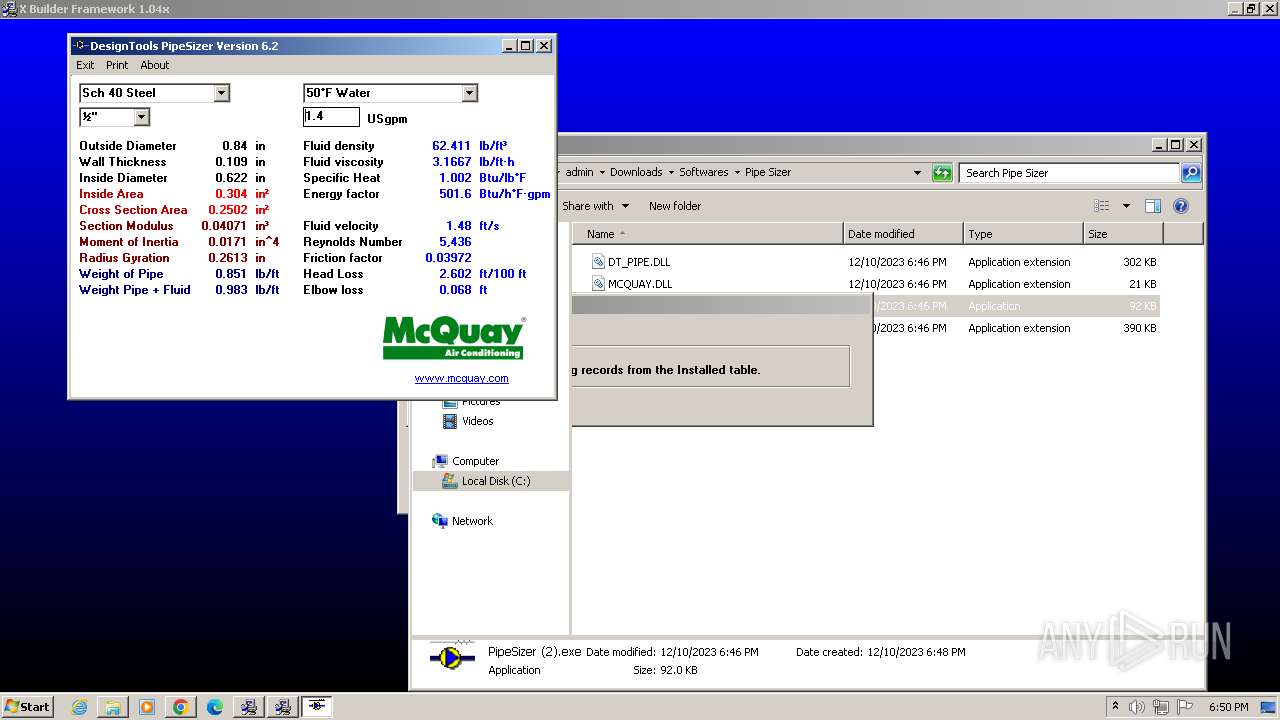Expand the 50°F Water fluid dropdown
1280x720 pixels.
(x=470, y=93)
